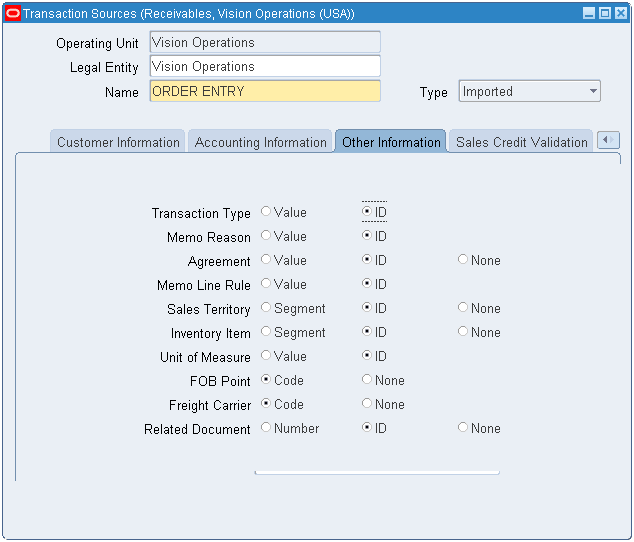Choose Value option for Memo Reason

tap(266, 236)
